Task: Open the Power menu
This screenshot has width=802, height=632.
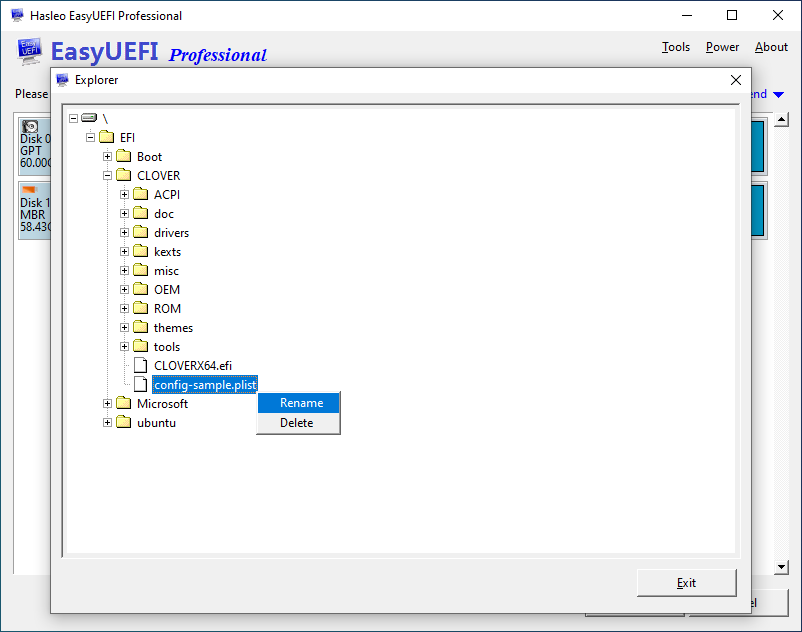Action: pyautogui.click(x=722, y=47)
